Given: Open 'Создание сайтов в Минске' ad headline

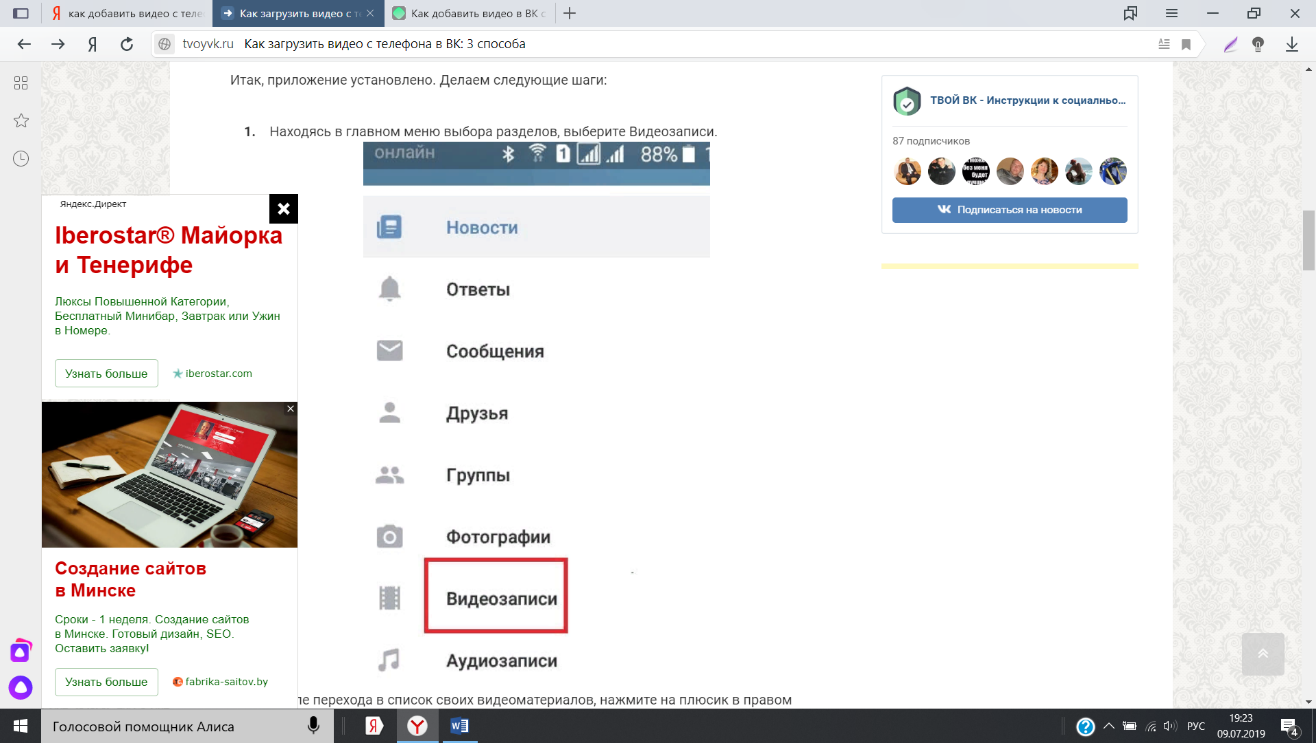Looking at the screenshot, I should pos(131,579).
